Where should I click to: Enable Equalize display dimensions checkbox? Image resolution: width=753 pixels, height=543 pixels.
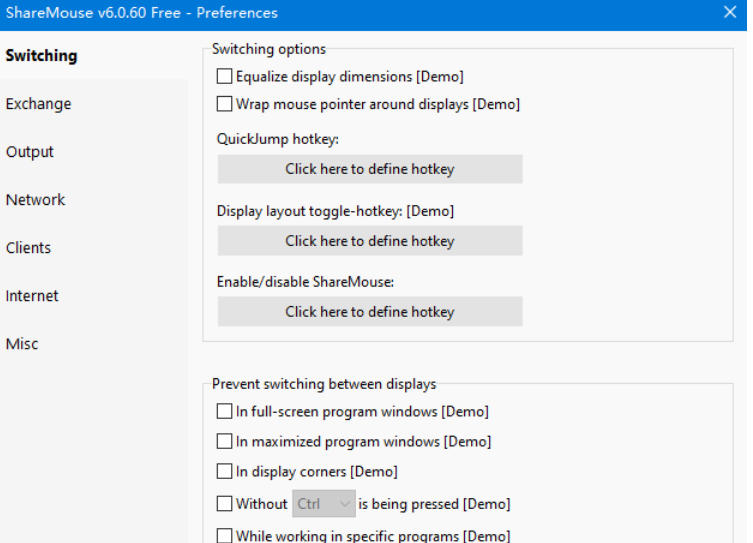click(225, 76)
